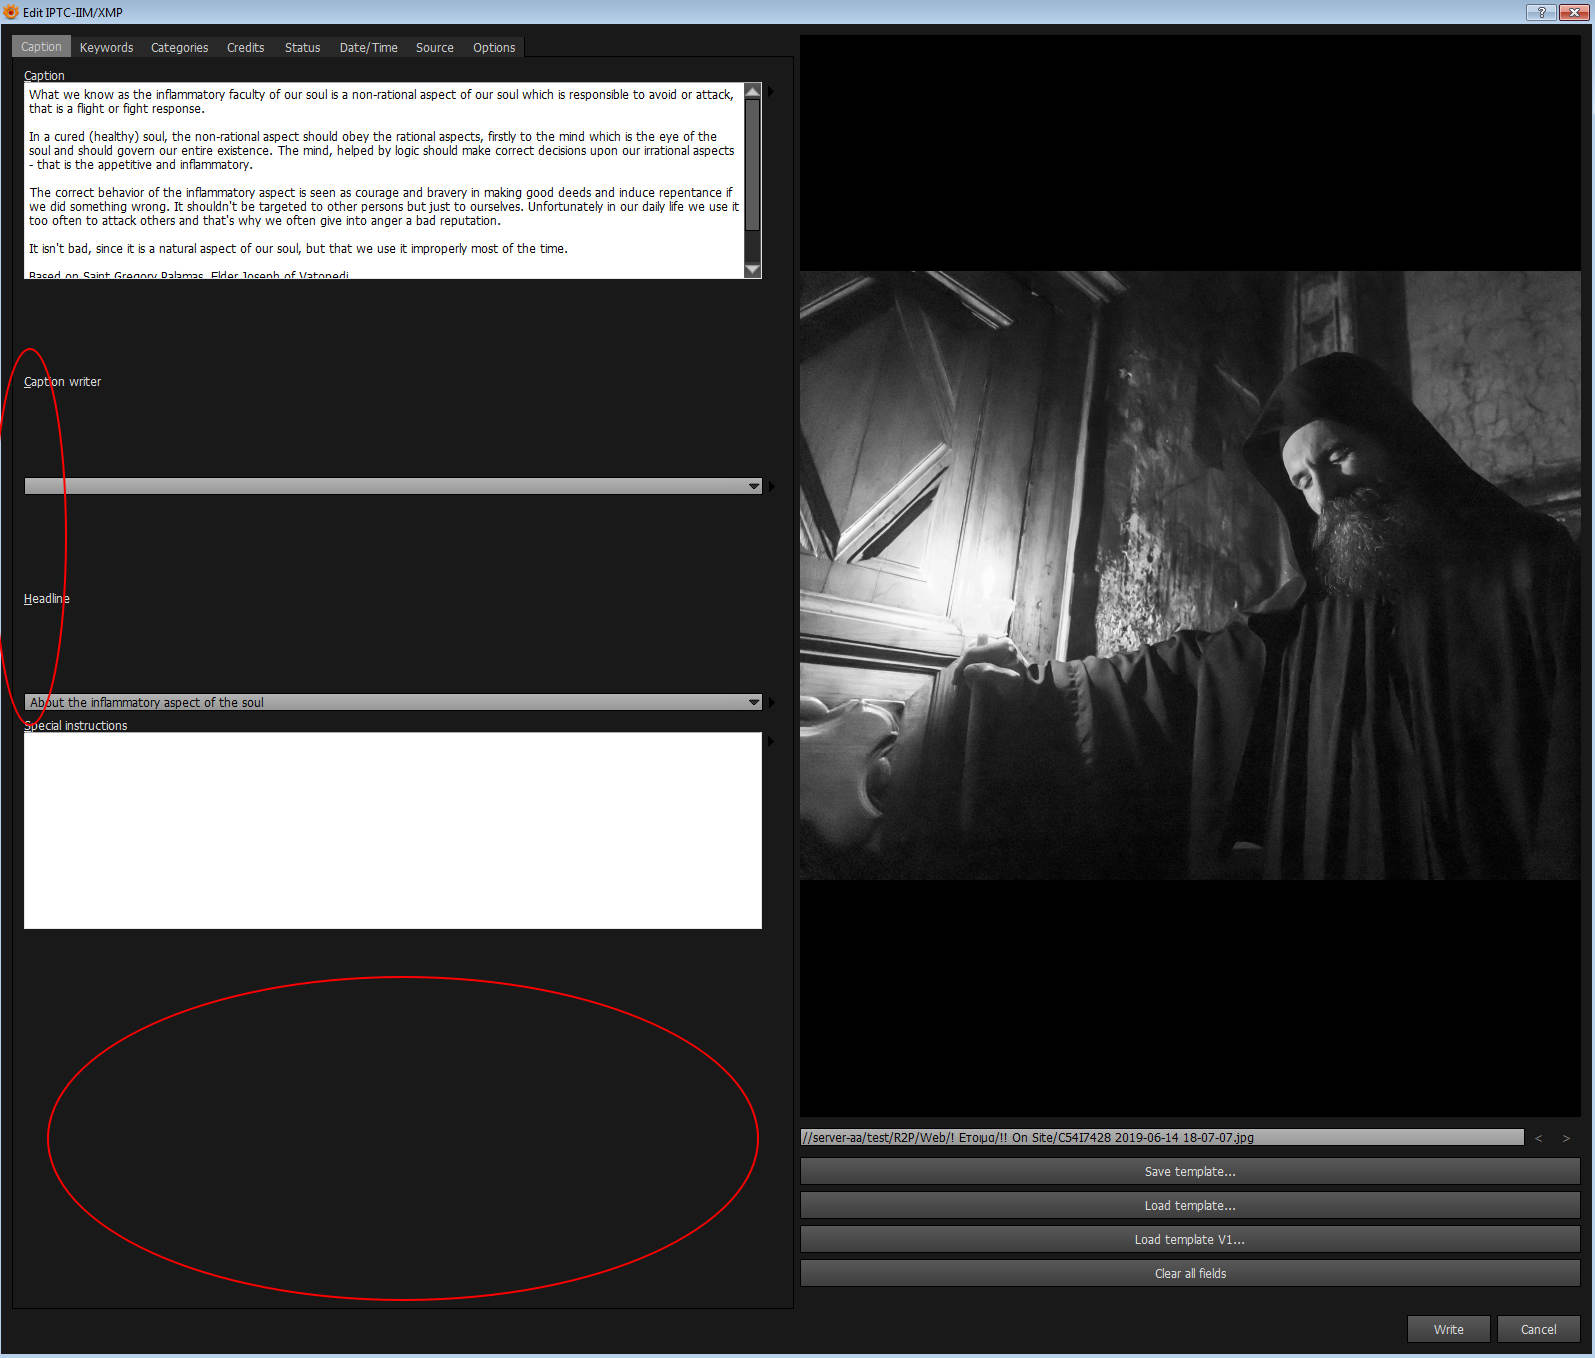Clear all fields in the dialog

[x=1190, y=1273]
